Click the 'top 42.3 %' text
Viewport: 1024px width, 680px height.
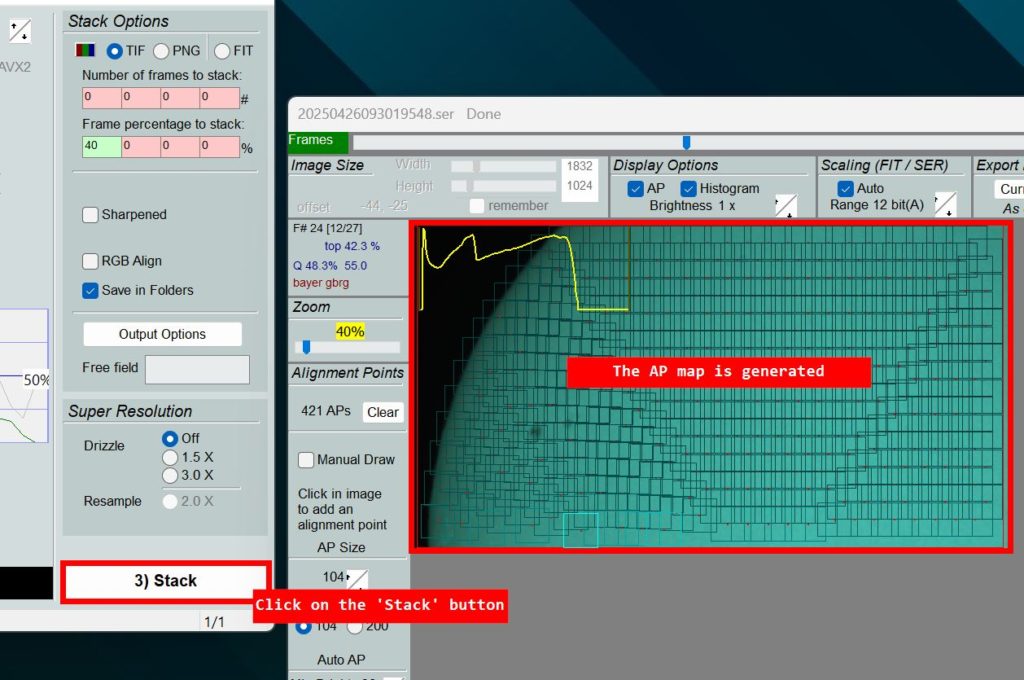352,246
